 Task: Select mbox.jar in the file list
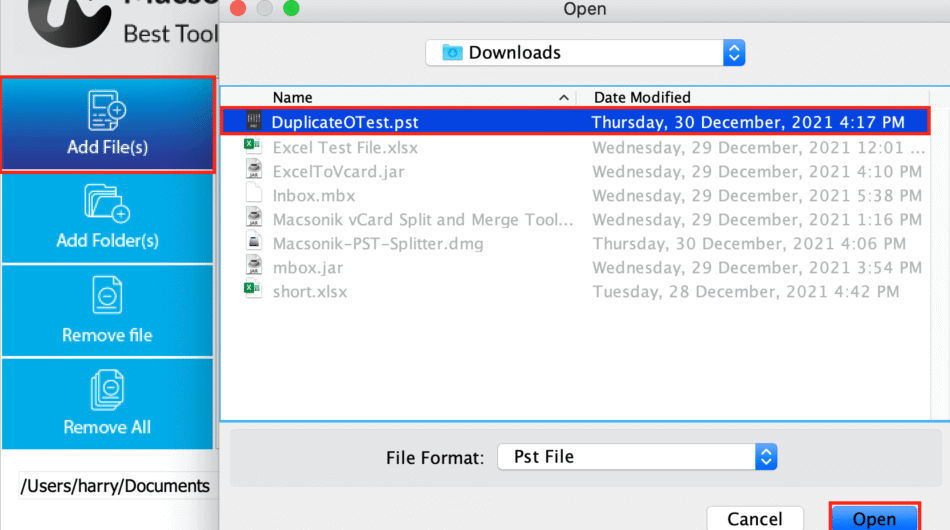coord(308,268)
